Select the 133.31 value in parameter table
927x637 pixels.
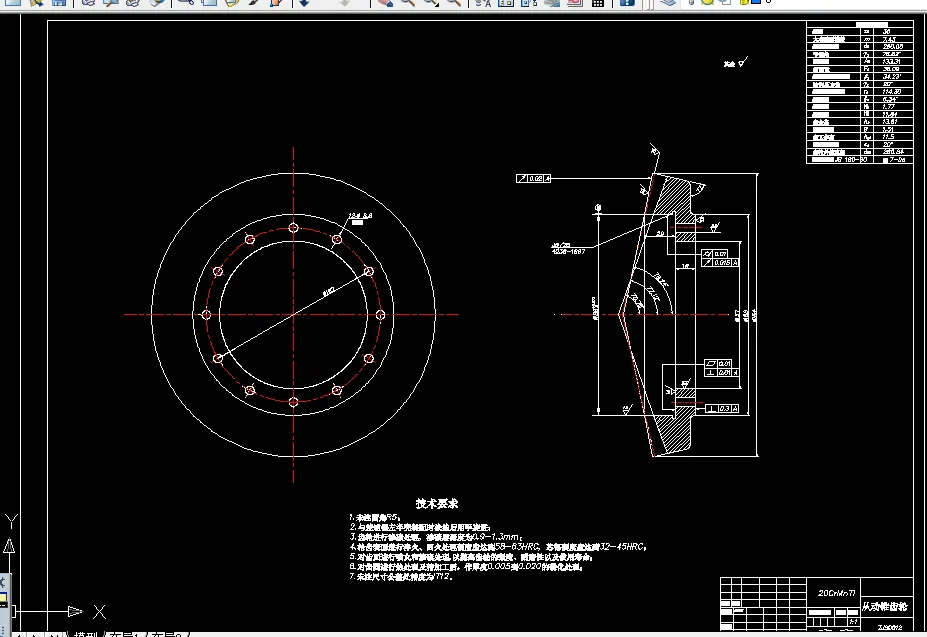coord(891,62)
